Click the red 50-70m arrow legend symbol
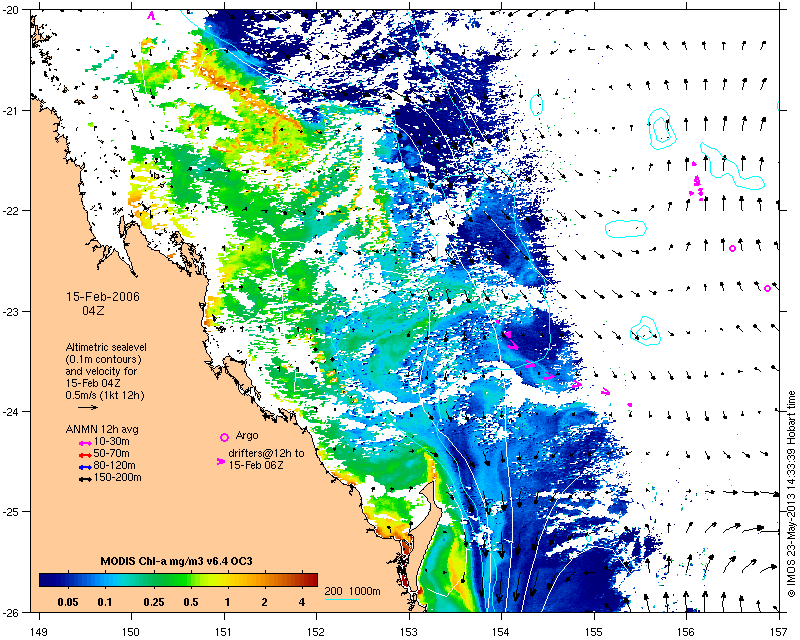This screenshot has width=800, height=640. pyautogui.click(x=85, y=454)
